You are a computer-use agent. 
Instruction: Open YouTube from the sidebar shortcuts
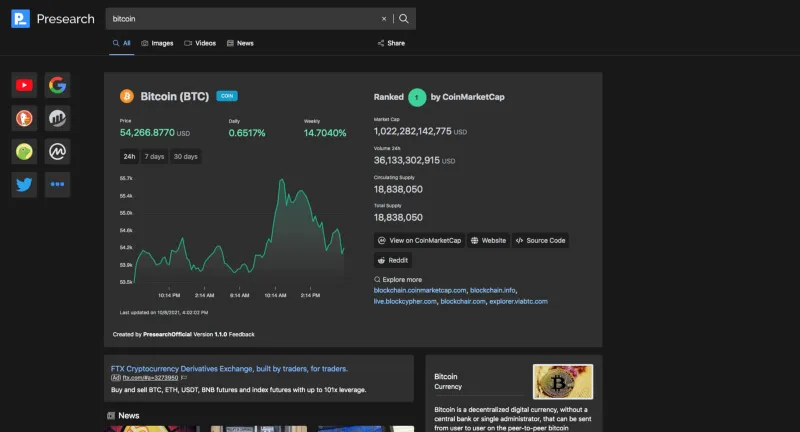[24, 85]
